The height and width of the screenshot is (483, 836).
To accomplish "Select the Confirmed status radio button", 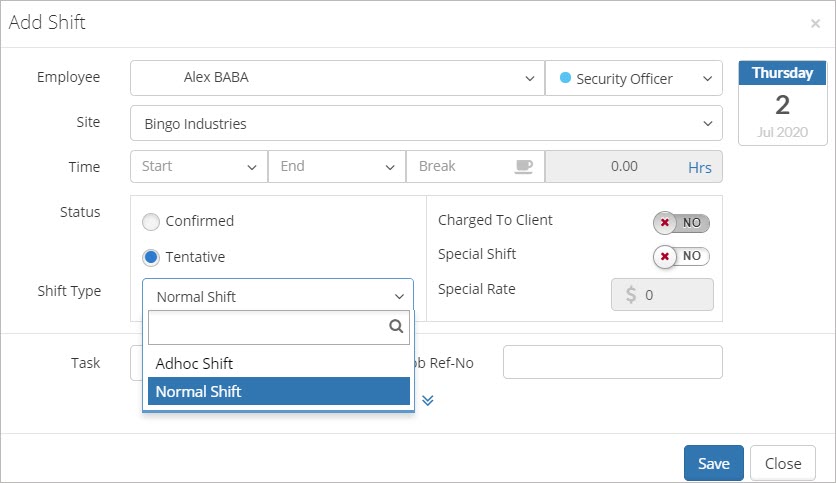I will (151, 221).
